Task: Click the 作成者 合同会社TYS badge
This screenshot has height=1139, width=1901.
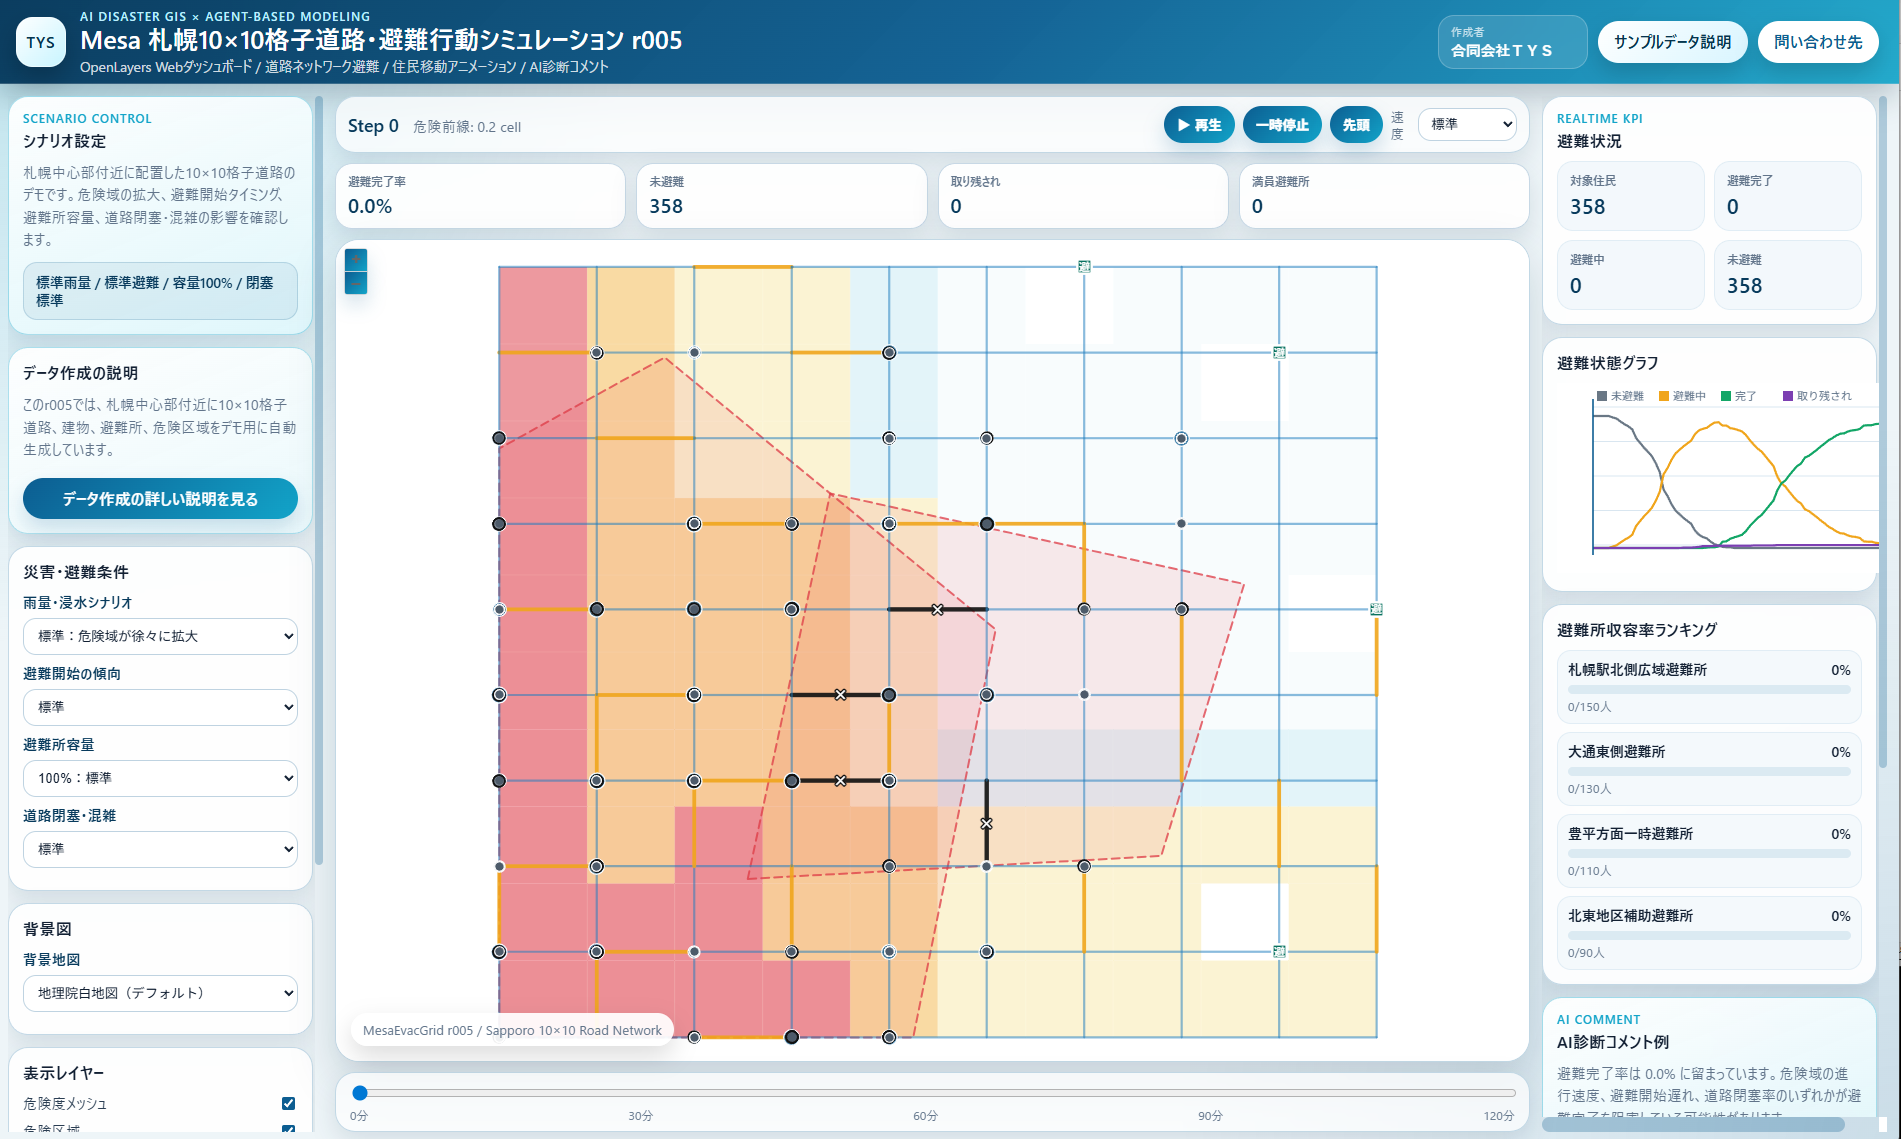Action: click(x=1512, y=42)
